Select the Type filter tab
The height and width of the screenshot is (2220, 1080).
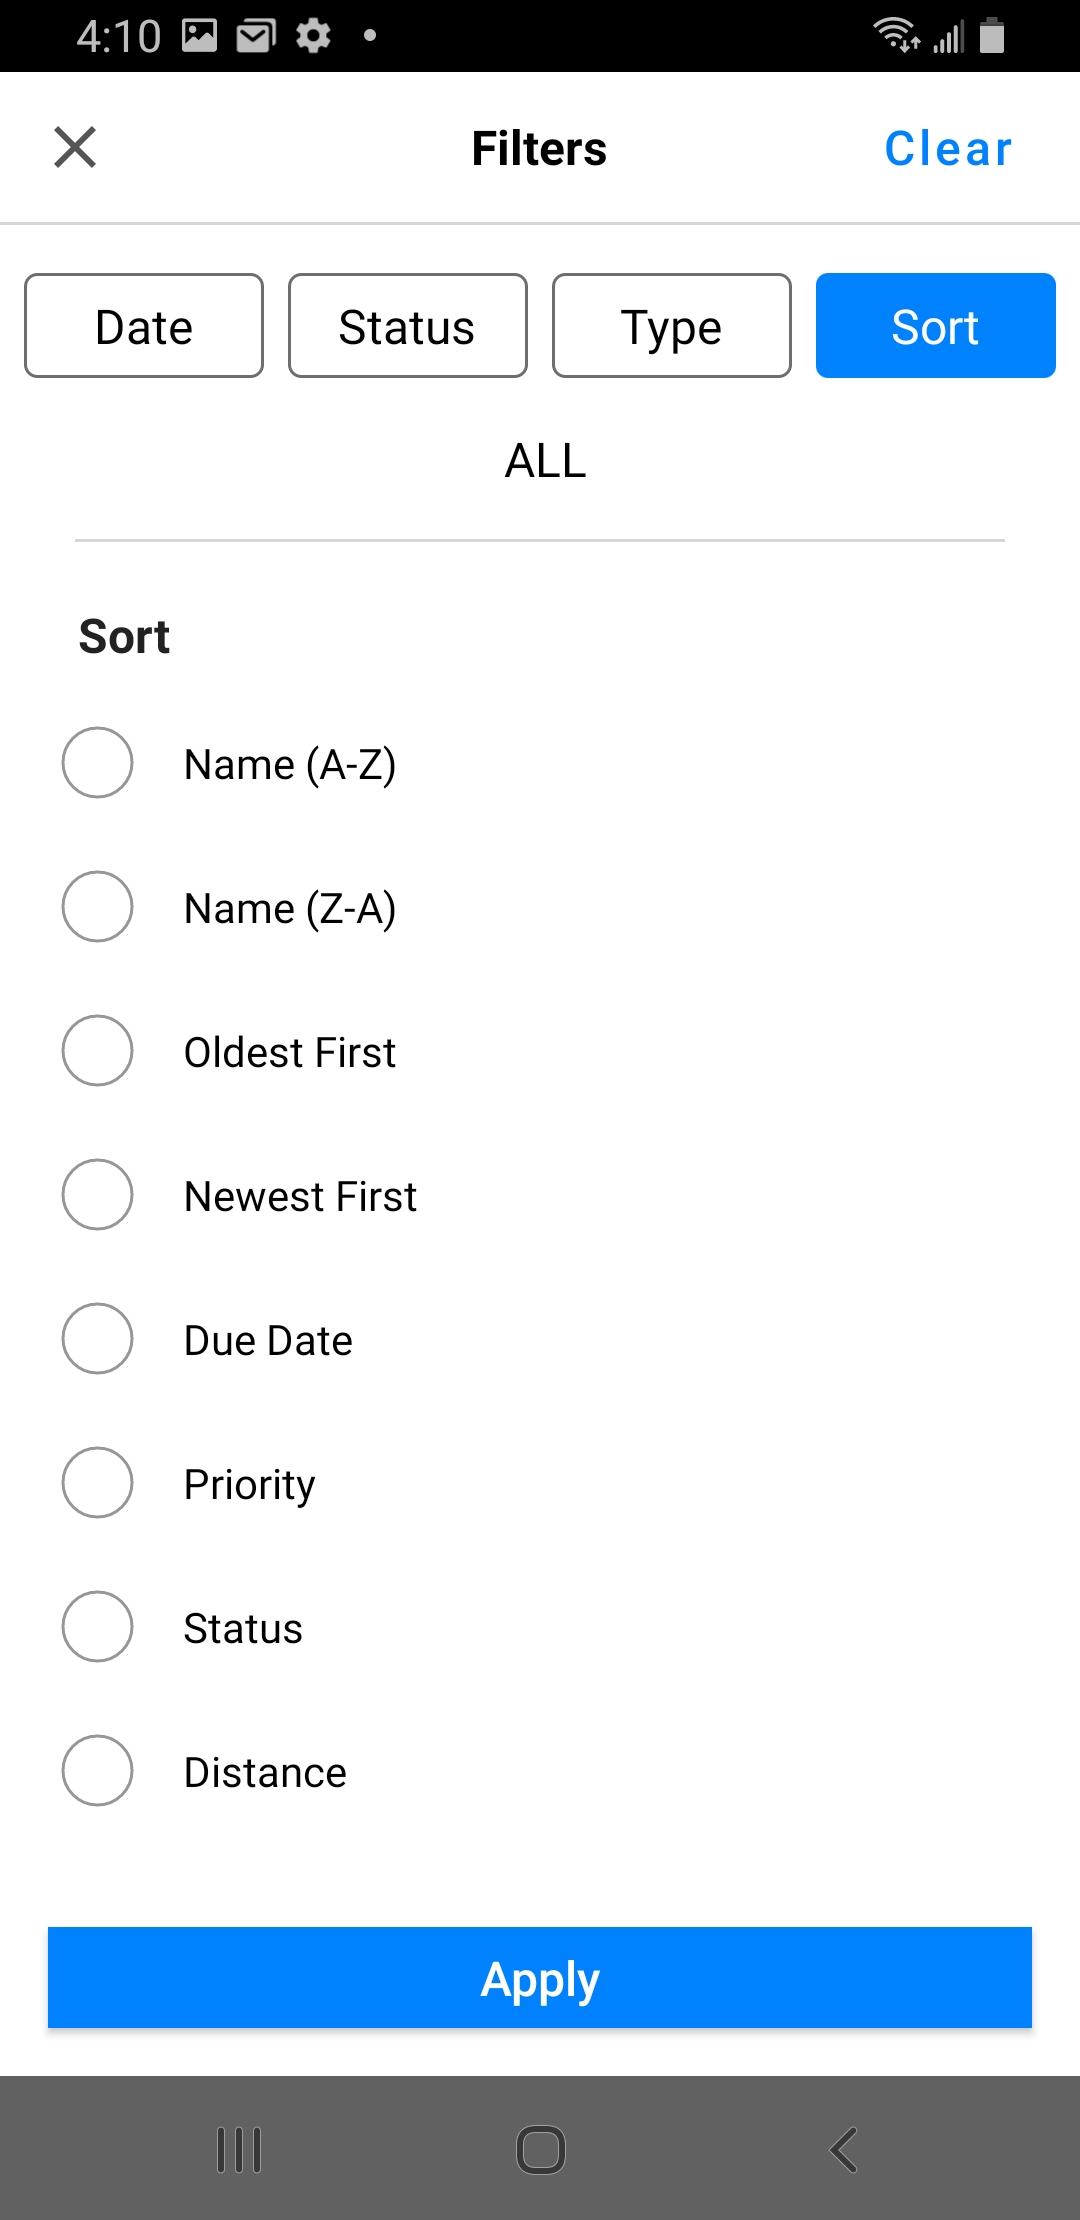tap(671, 326)
